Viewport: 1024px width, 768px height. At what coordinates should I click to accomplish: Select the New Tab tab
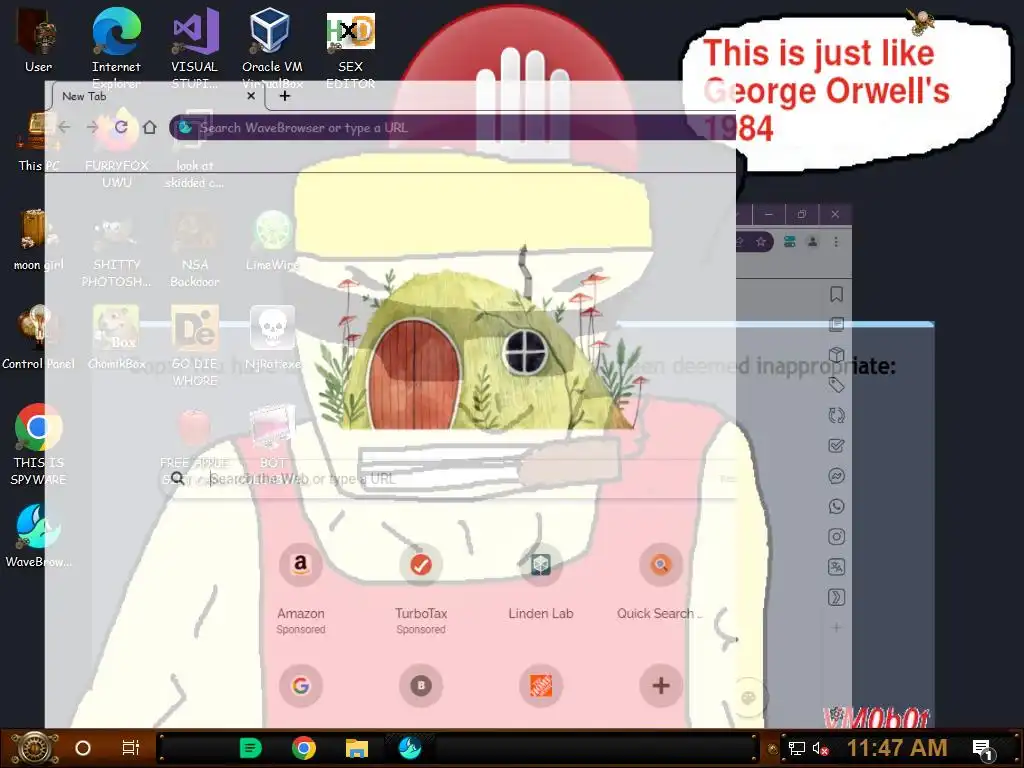tap(157, 96)
